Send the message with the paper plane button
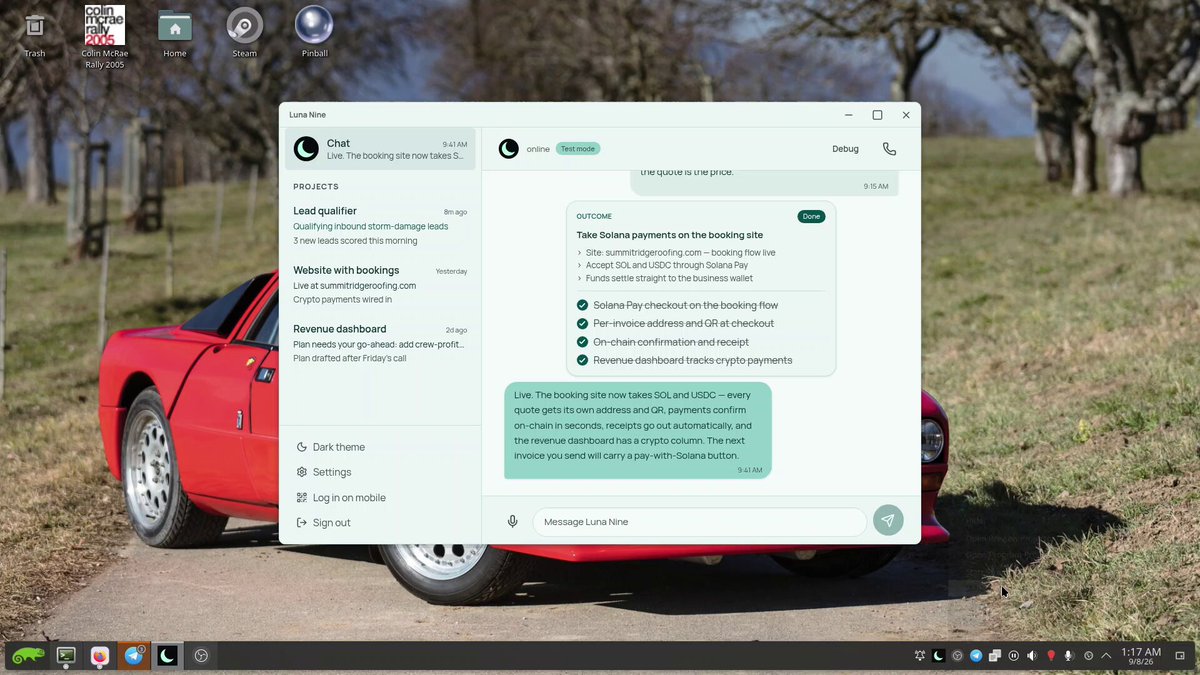 pyautogui.click(x=888, y=521)
